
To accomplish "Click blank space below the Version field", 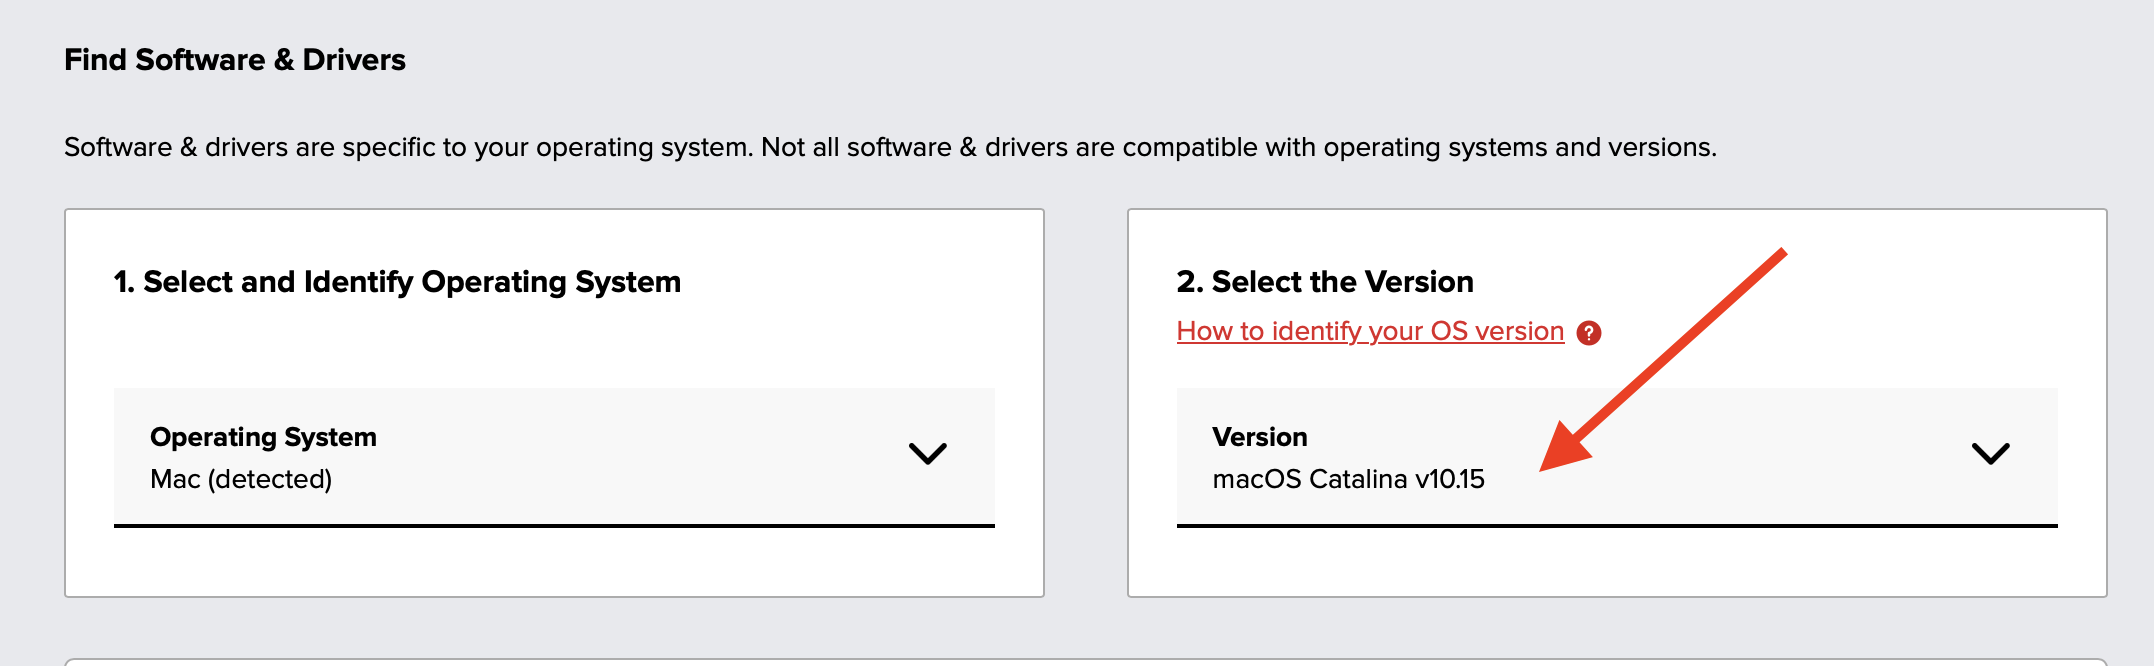I will pos(1616,562).
